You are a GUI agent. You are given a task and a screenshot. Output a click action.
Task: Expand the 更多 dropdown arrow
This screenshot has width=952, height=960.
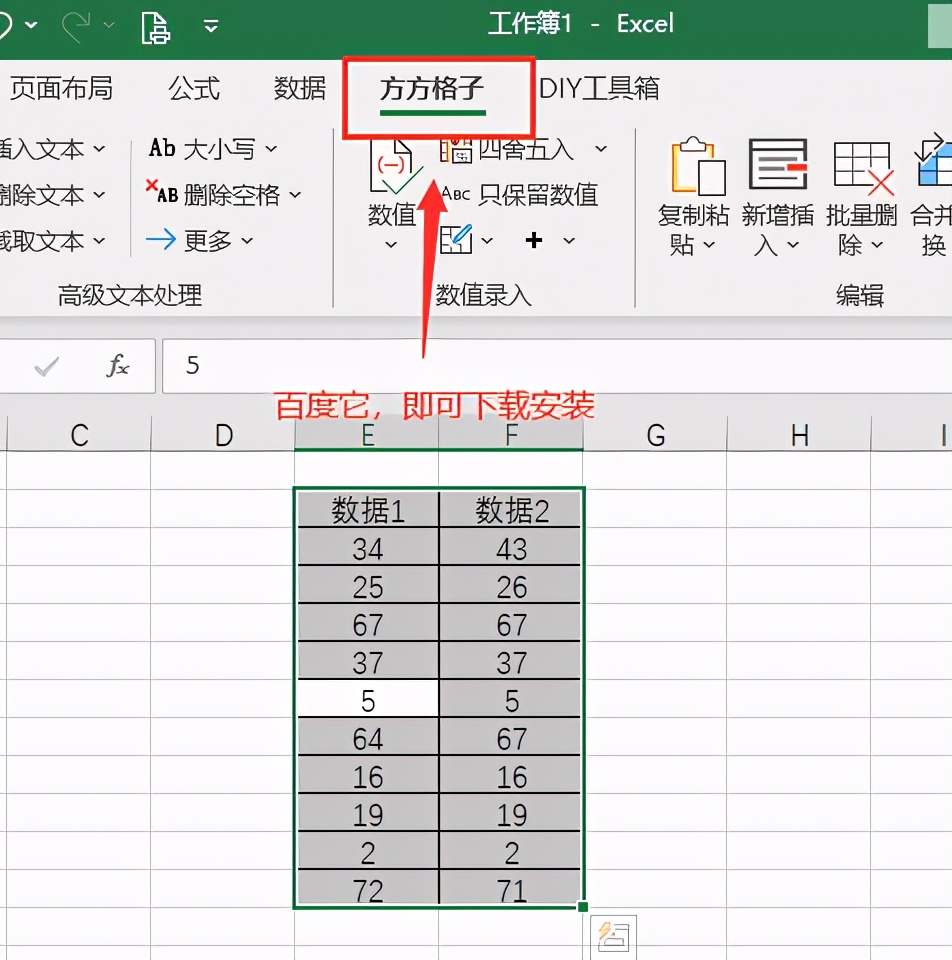[x=247, y=241]
